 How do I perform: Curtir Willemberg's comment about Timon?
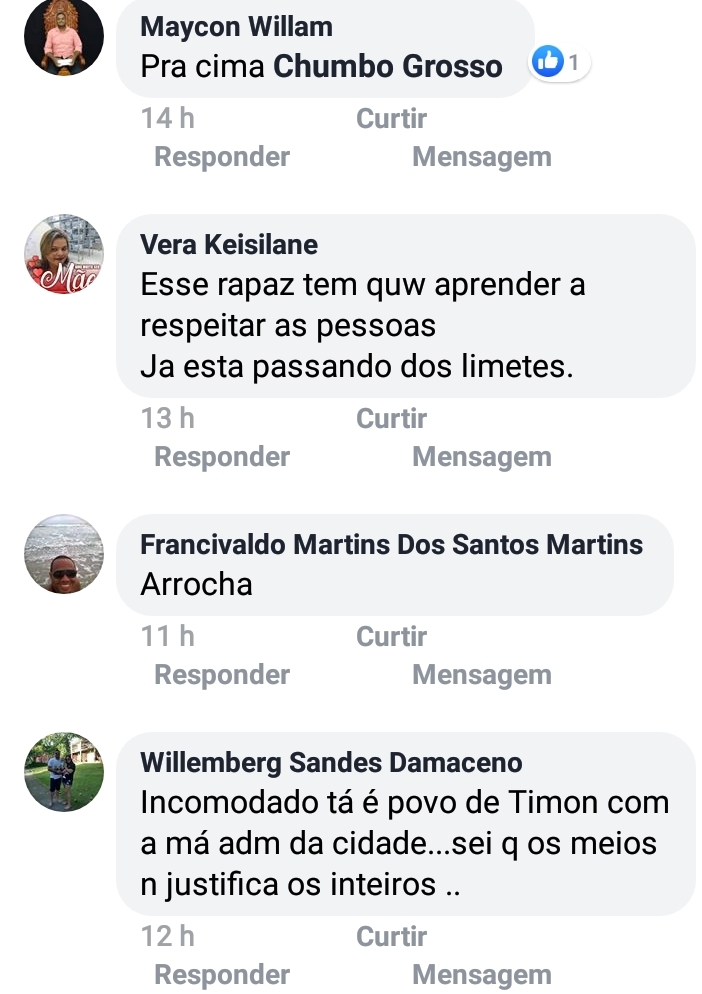coord(391,937)
